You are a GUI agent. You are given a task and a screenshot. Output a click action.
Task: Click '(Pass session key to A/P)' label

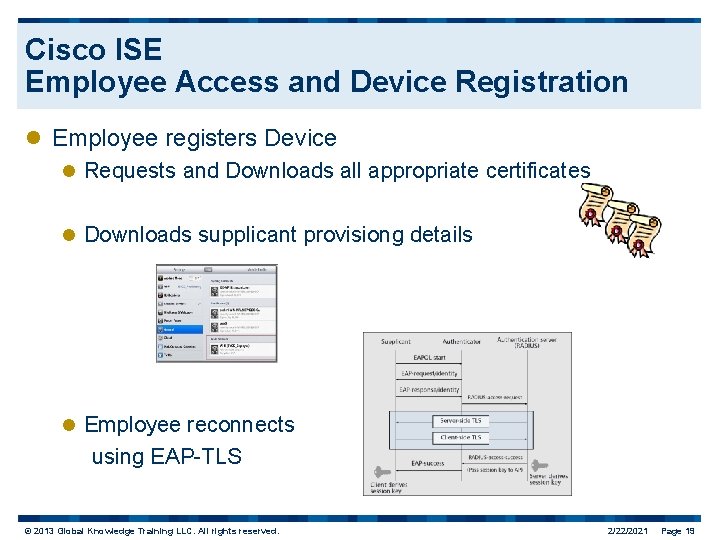click(495, 470)
